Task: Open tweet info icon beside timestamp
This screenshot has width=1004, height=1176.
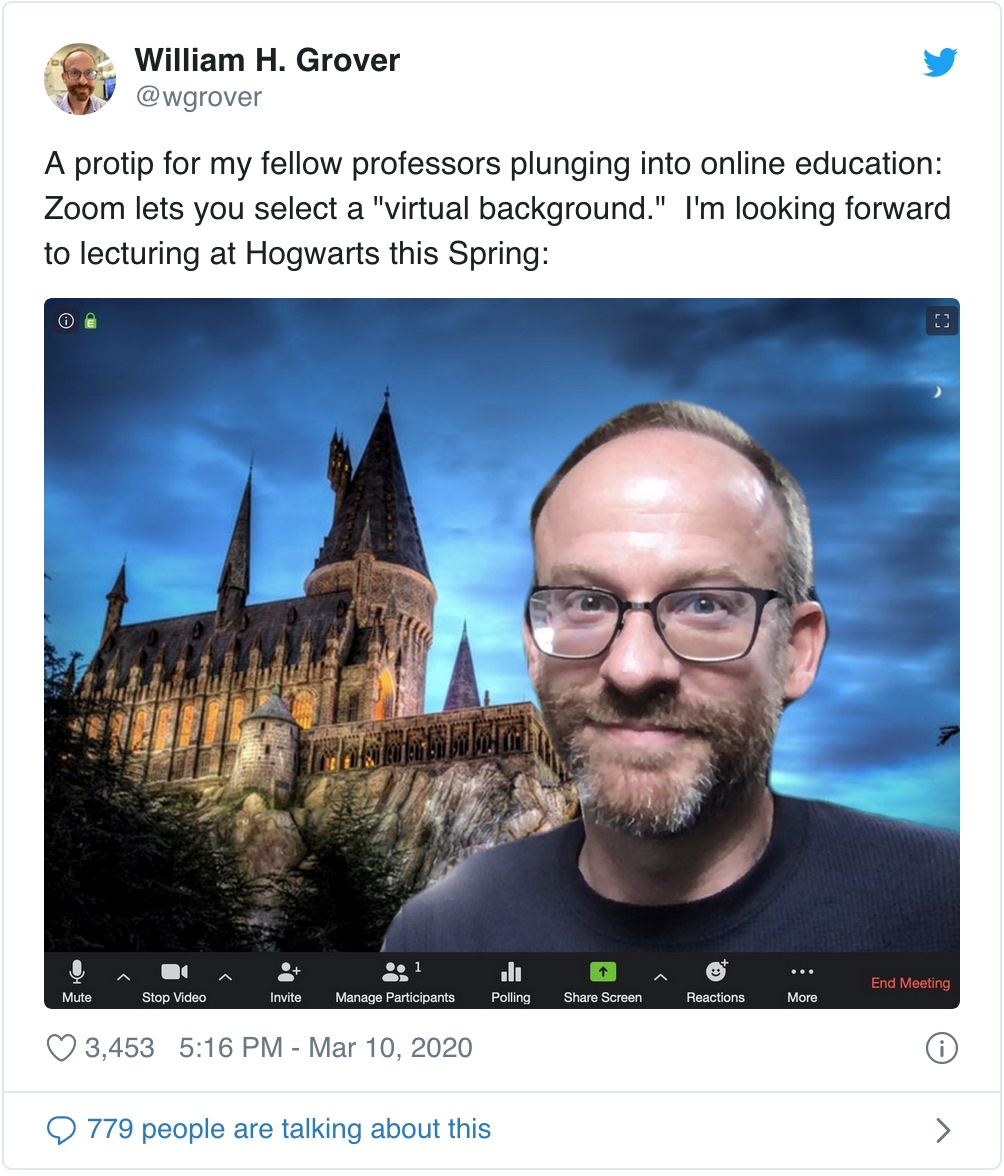Action: click(x=942, y=1048)
